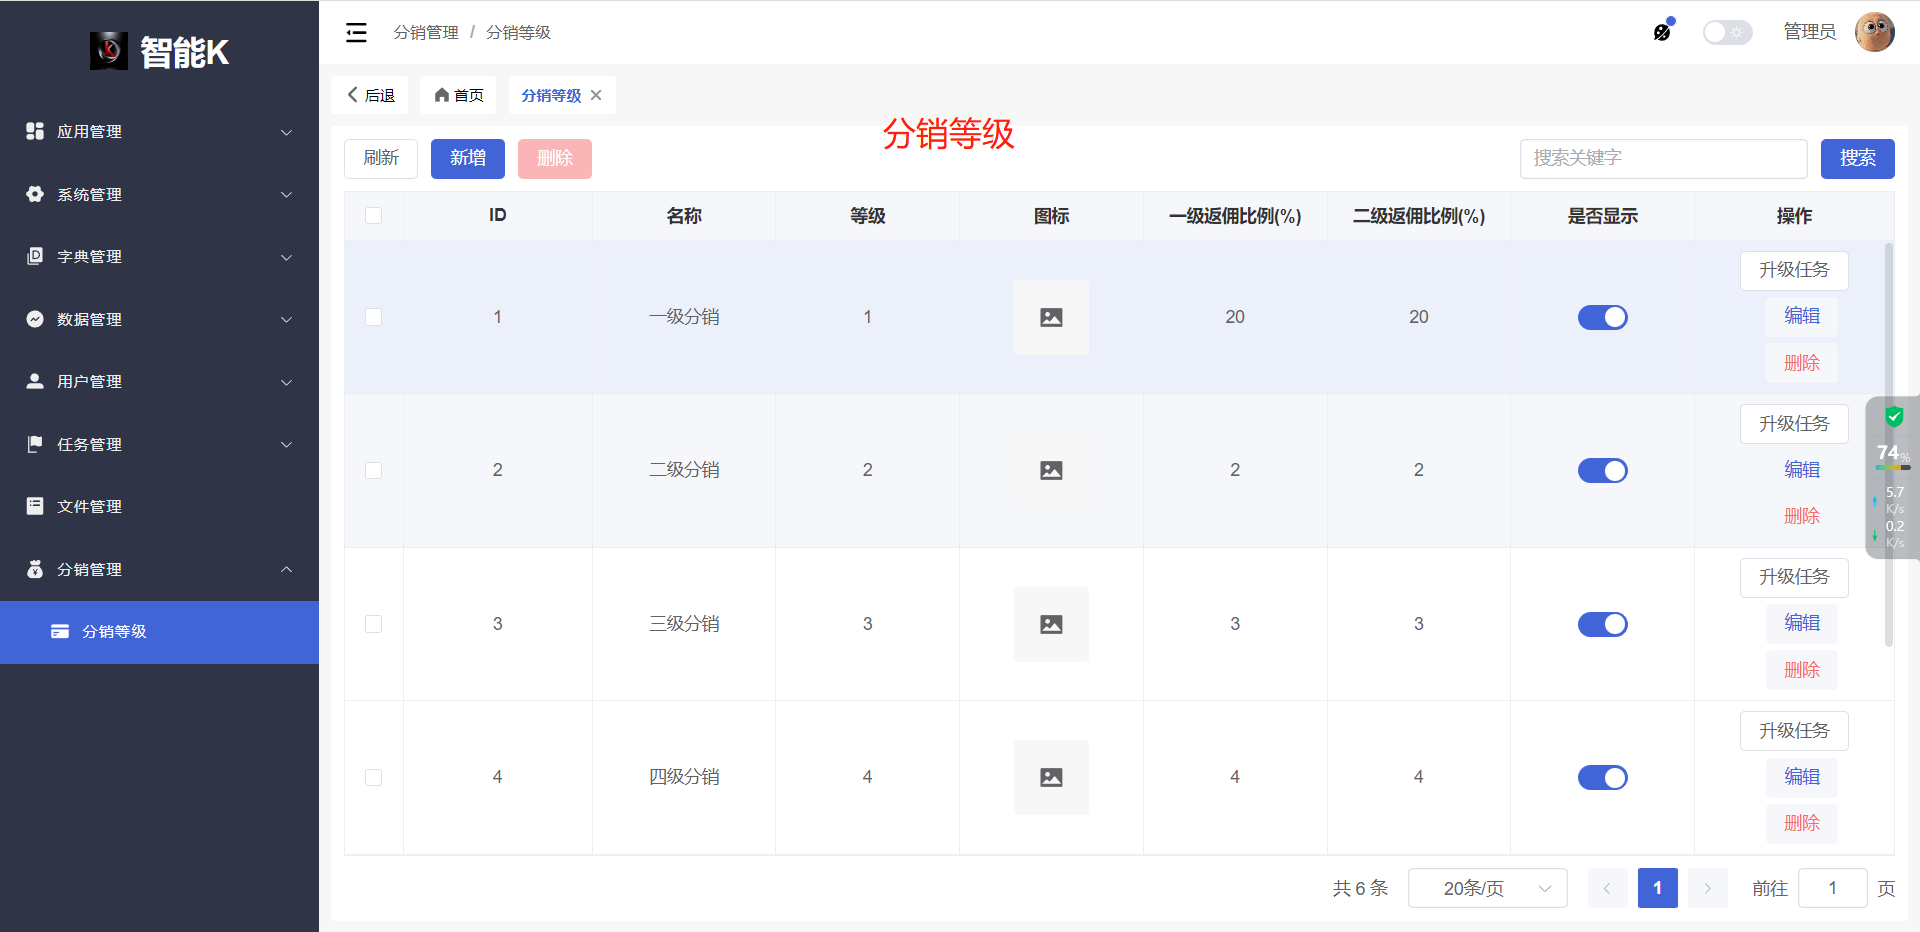
Task: Open the 20条/页 page size dropdown
Action: [1487, 887]
